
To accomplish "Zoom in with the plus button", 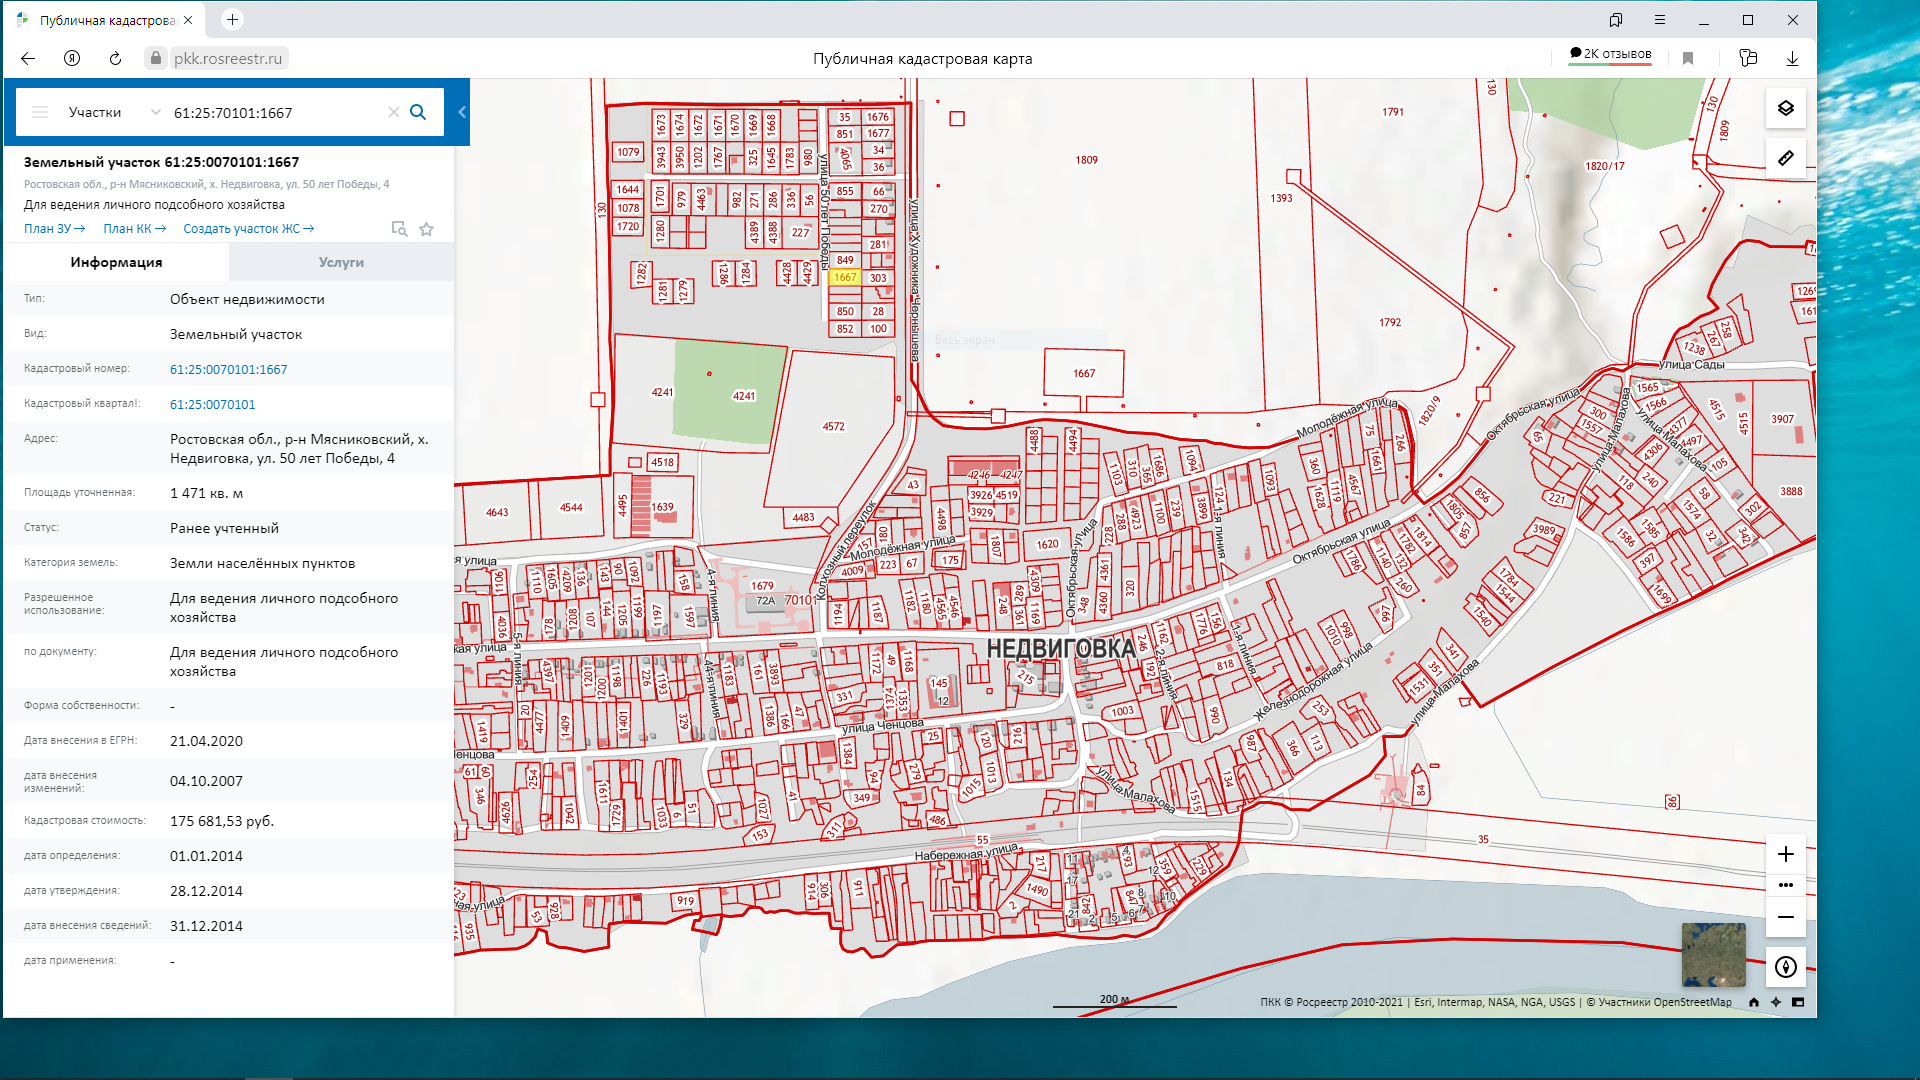I will [x=1785, y=854].
